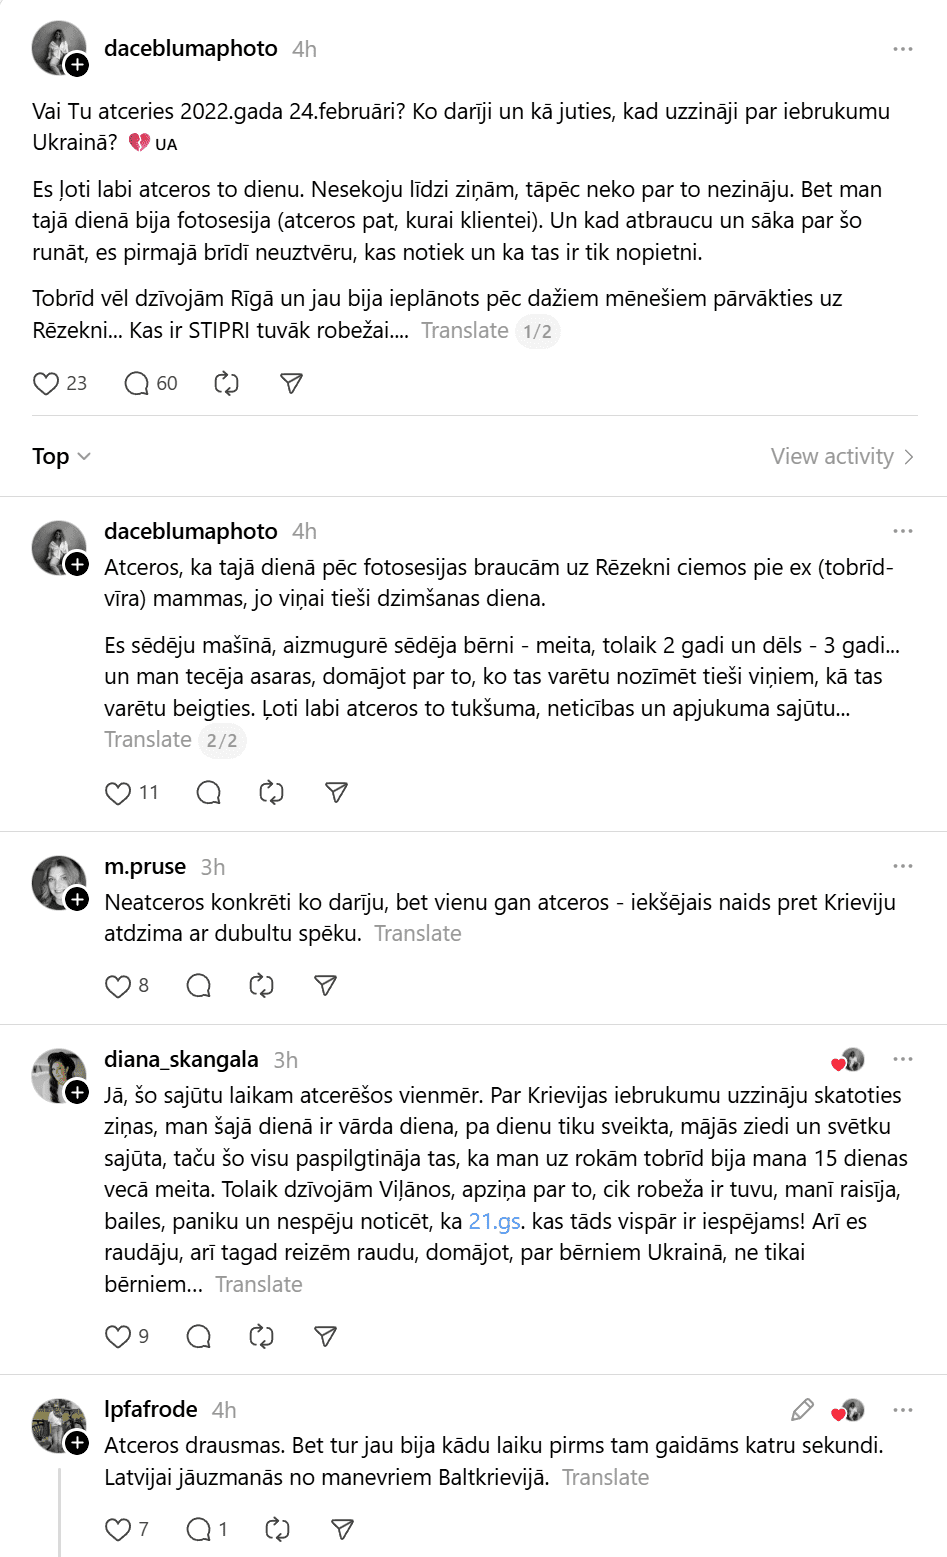The image size is (947, 1557).
Task: Follow daceblumaphoto via plus badge on top avatar
Action: point(77,66)
